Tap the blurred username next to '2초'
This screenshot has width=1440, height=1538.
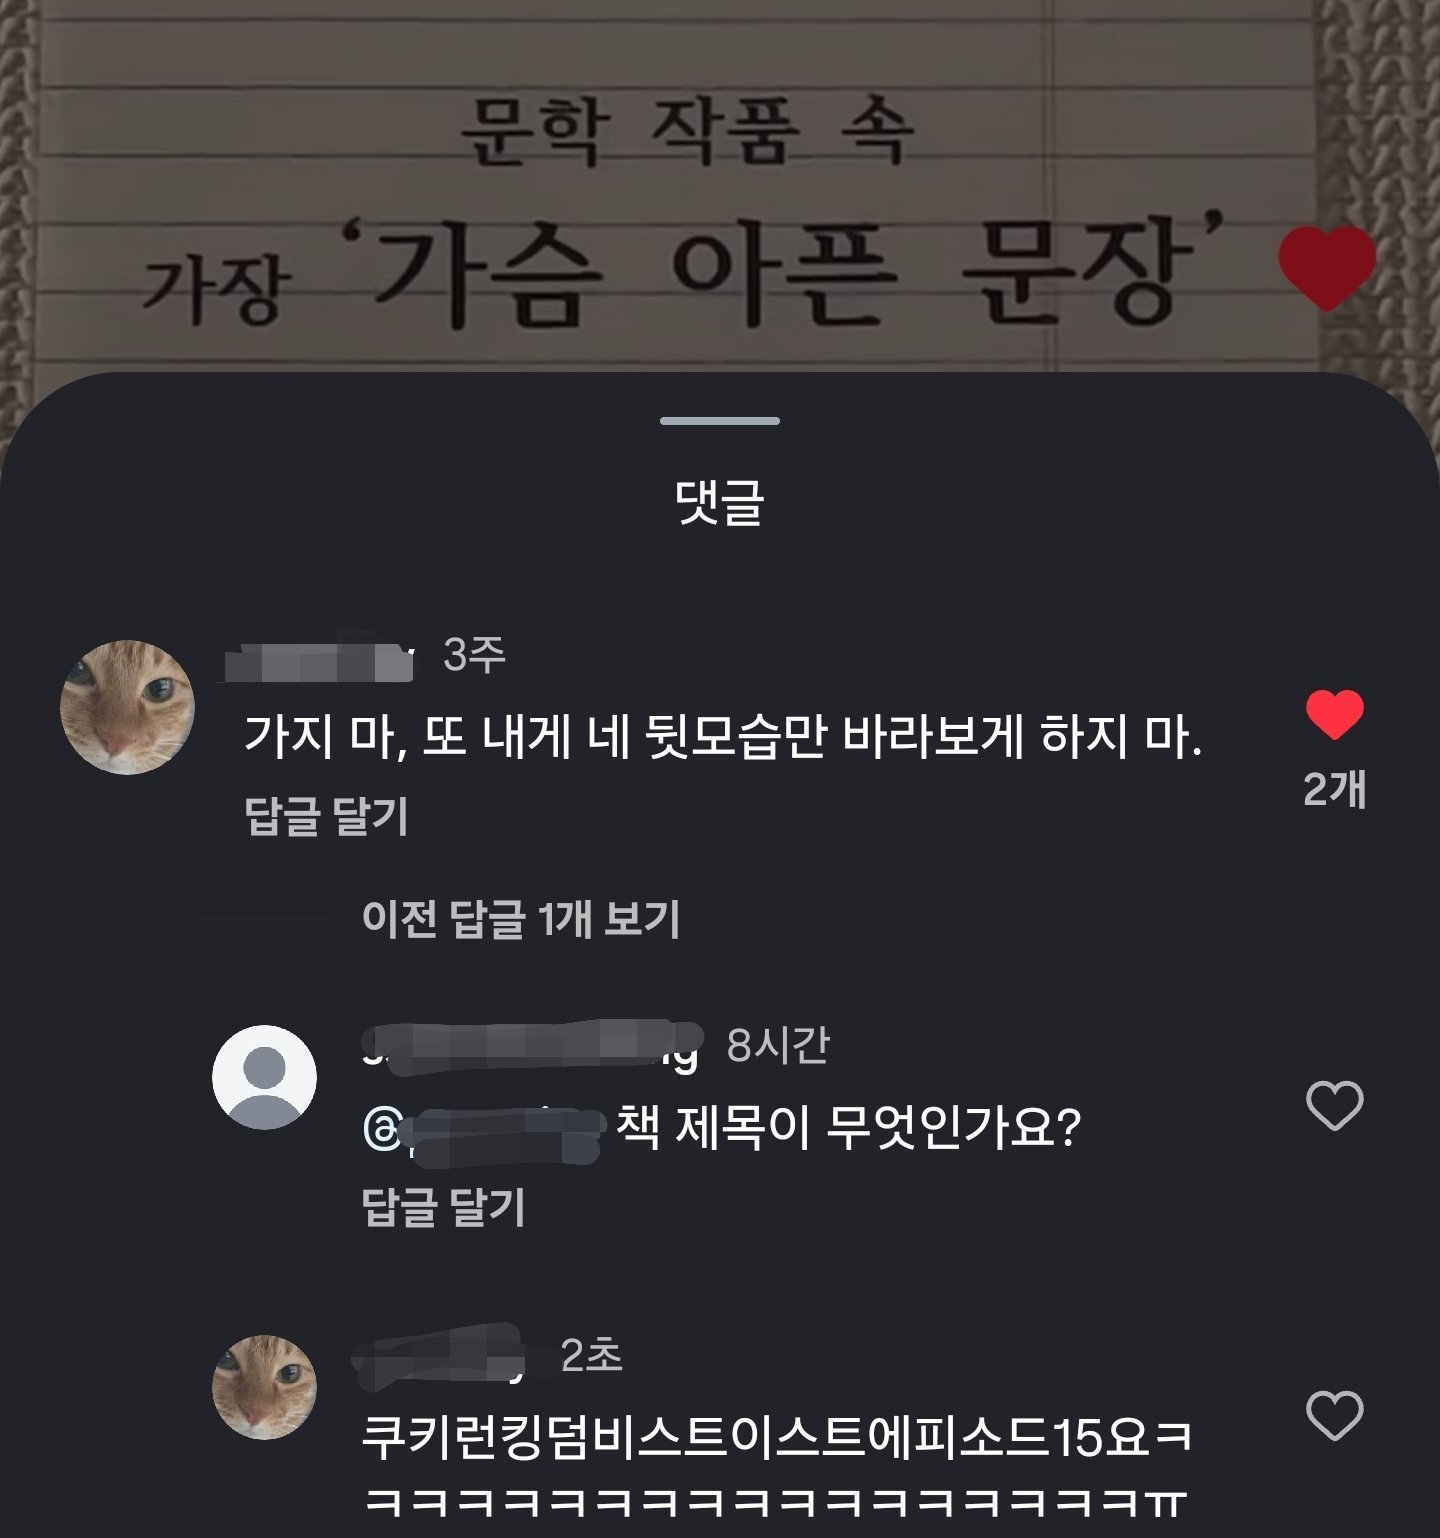coord(440,1355)
